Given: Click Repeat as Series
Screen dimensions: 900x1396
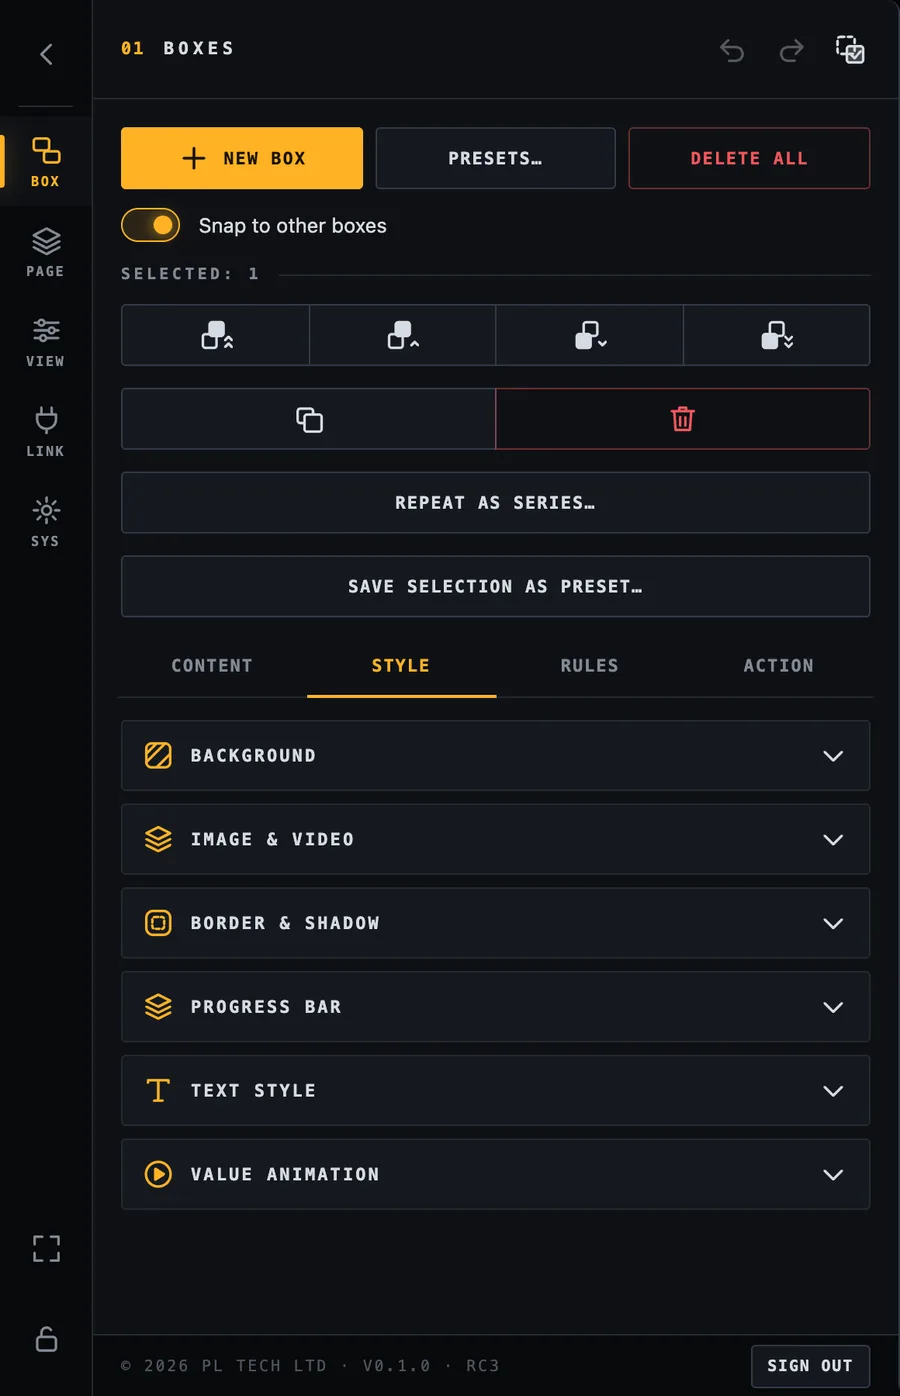Looking at the screenshot, I should pos(496,503).
